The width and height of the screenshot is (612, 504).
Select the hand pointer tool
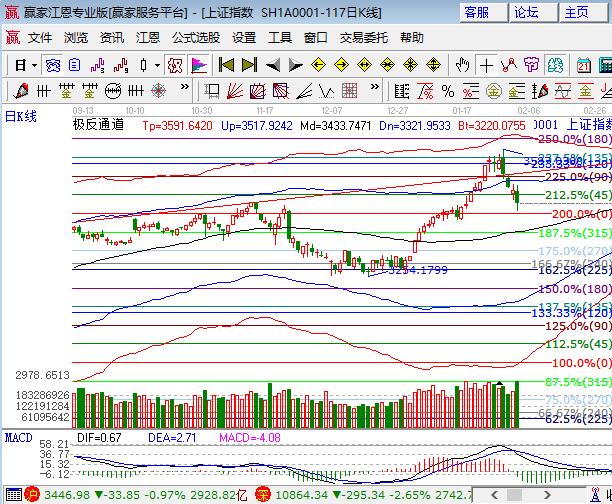point(463,65)
